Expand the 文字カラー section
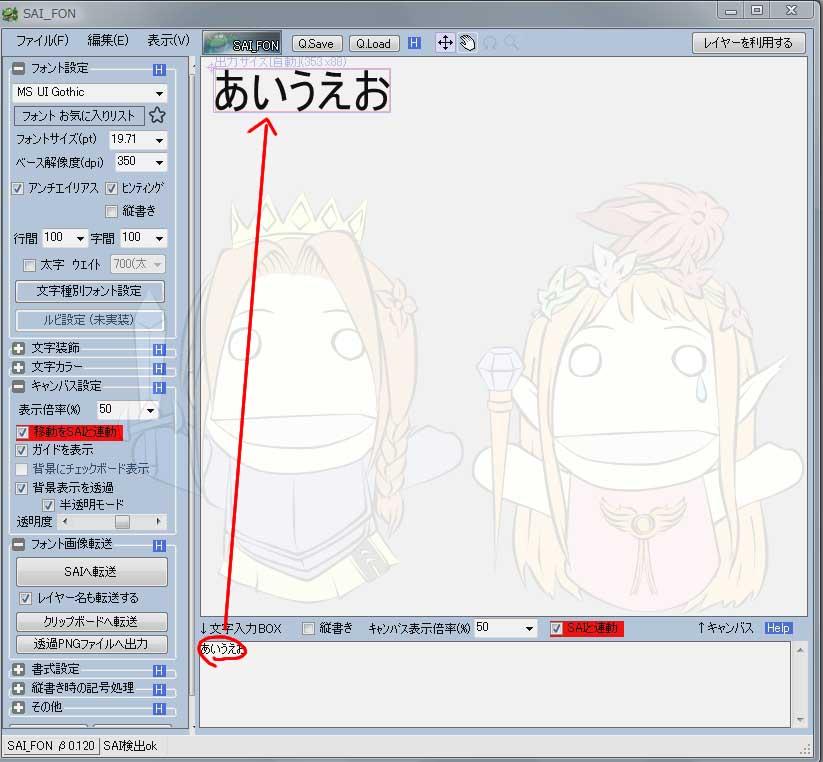This screenshot has width=823, height=762. tap(18, 367)
